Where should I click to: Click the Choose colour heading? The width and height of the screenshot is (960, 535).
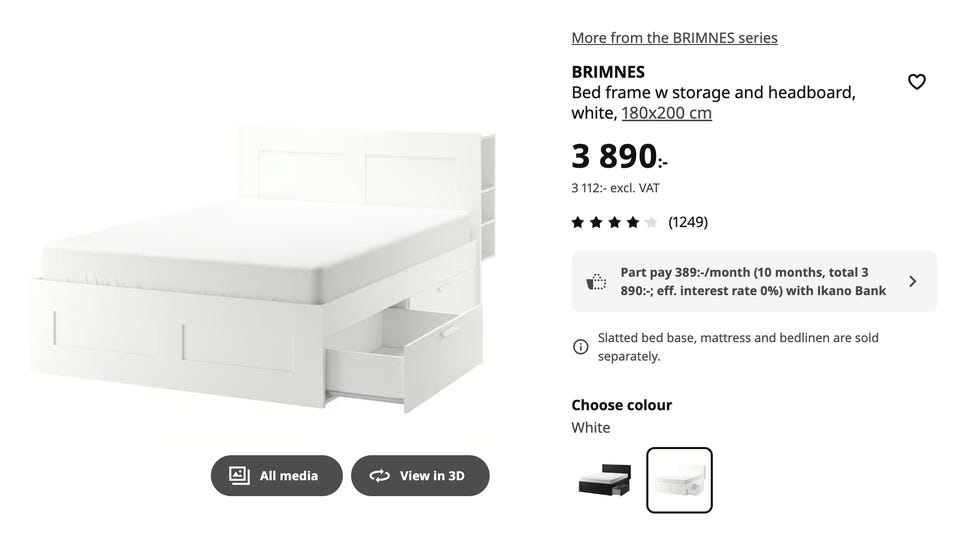[621, 405]
